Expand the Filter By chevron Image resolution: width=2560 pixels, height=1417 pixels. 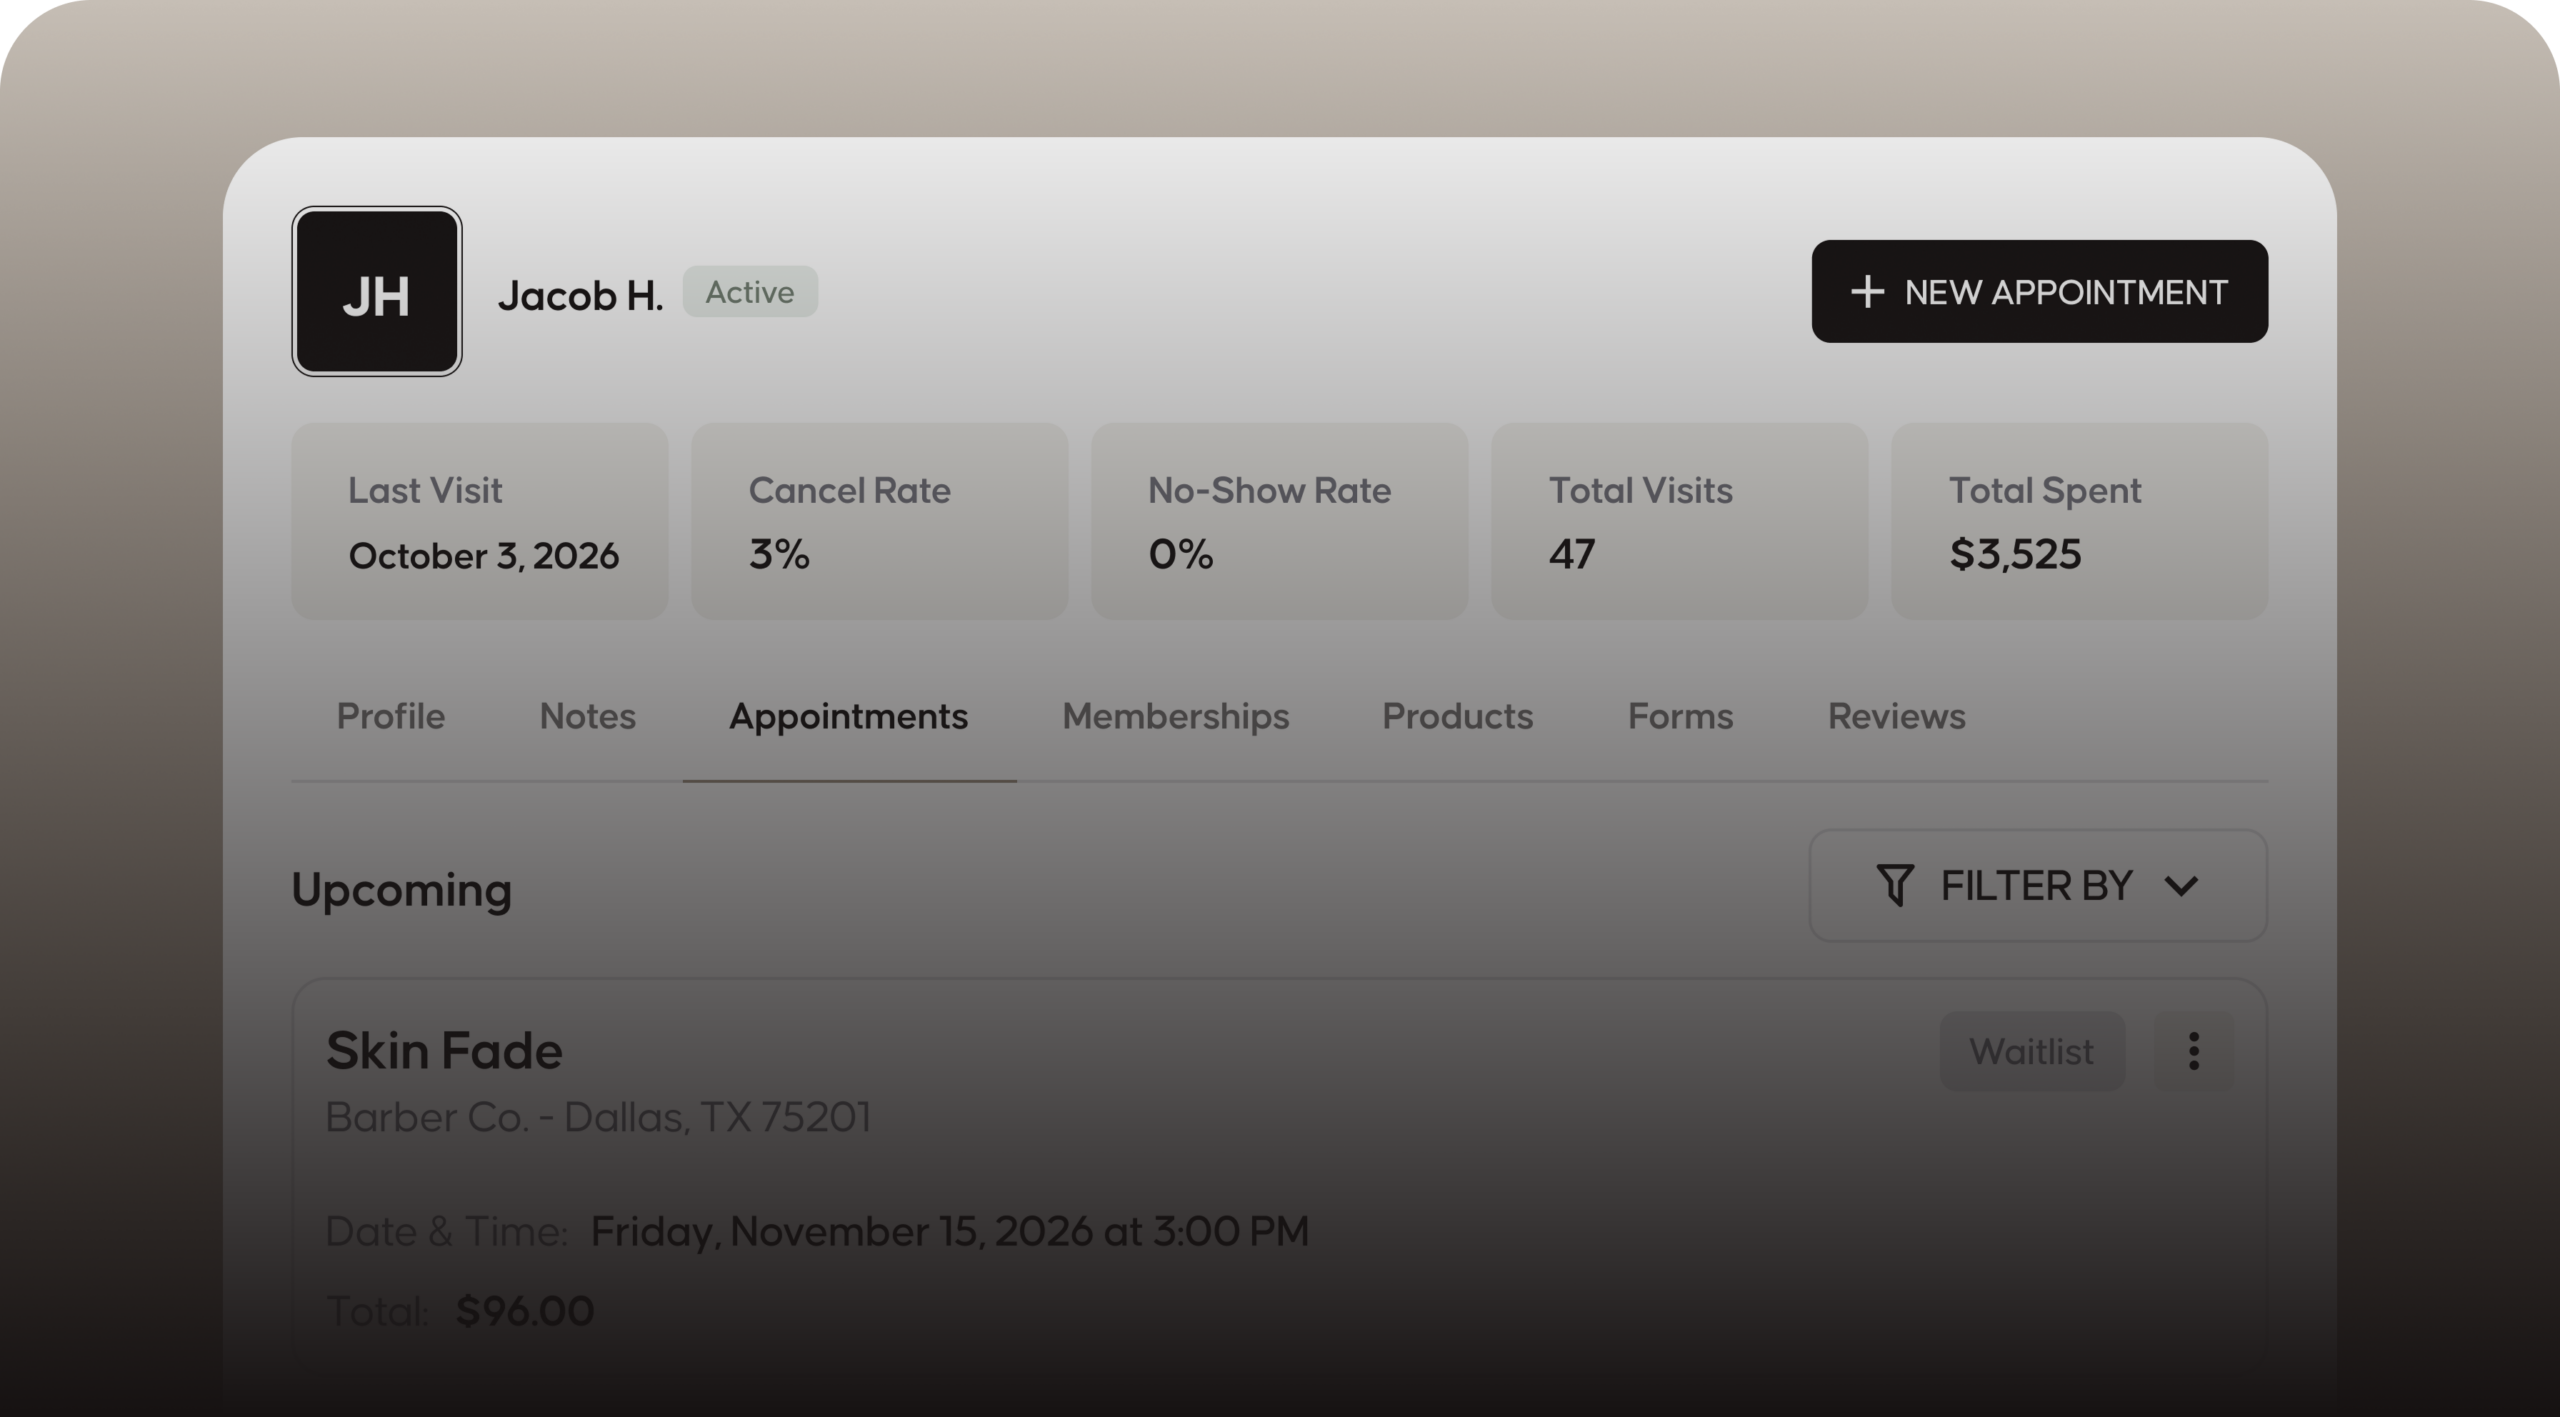click(x=2181, y=886)
